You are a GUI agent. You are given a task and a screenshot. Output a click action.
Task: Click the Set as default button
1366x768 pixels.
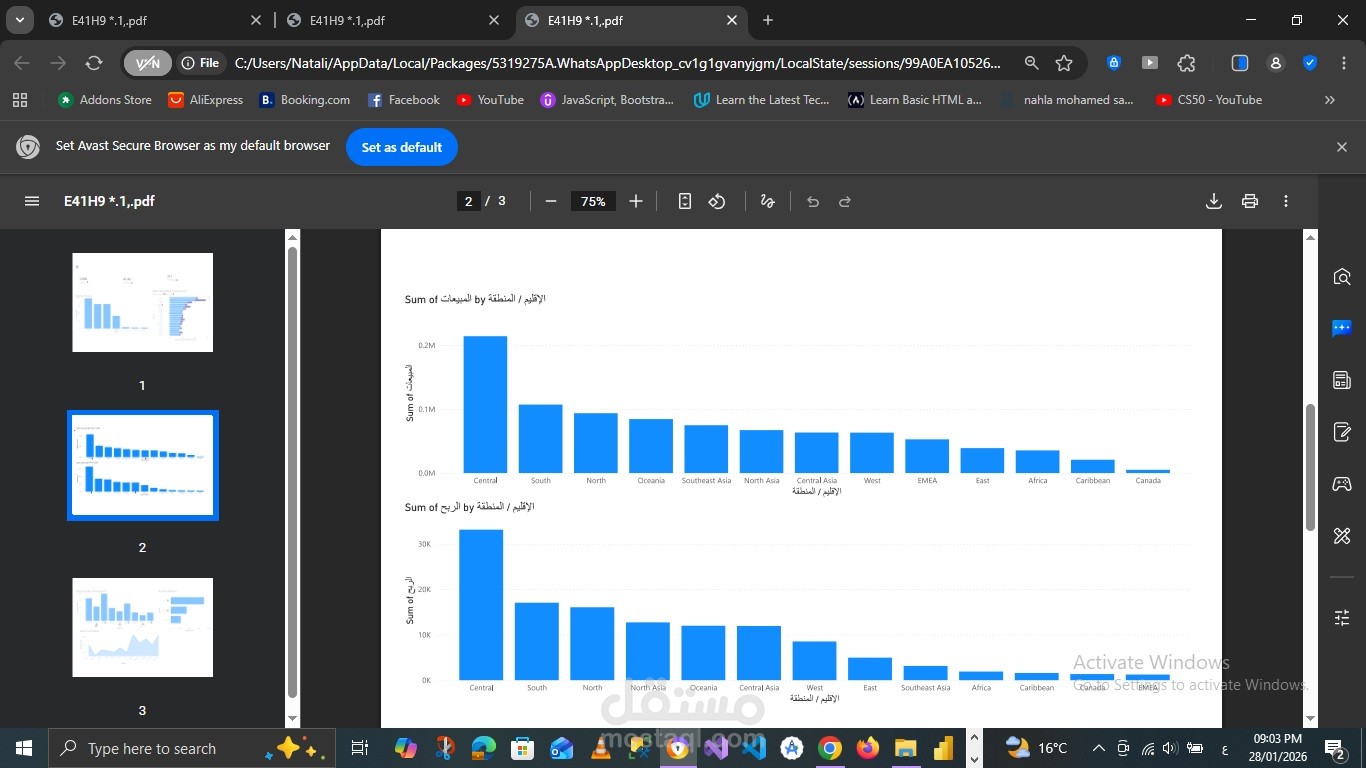pos(401,147)
